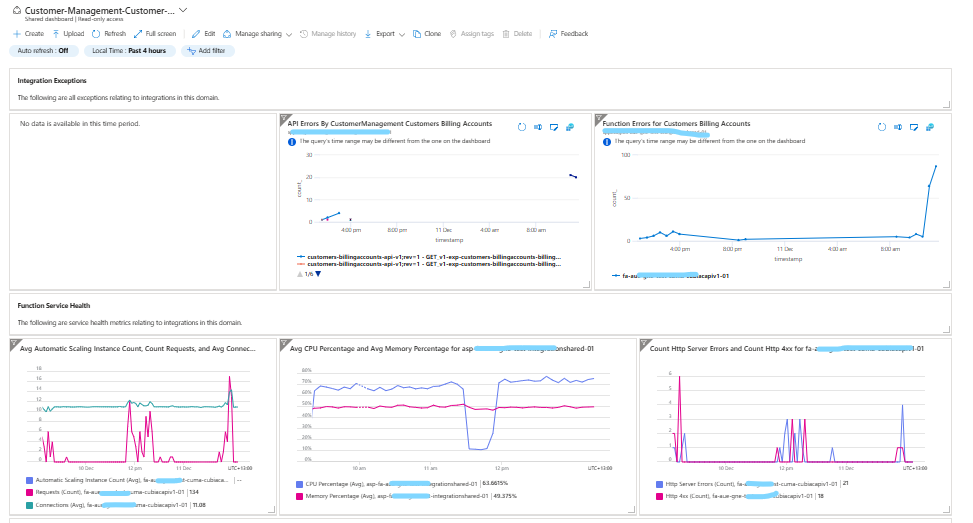973x523 pixels.
Task: Open the Feedback panel
Action: [568, 34]
